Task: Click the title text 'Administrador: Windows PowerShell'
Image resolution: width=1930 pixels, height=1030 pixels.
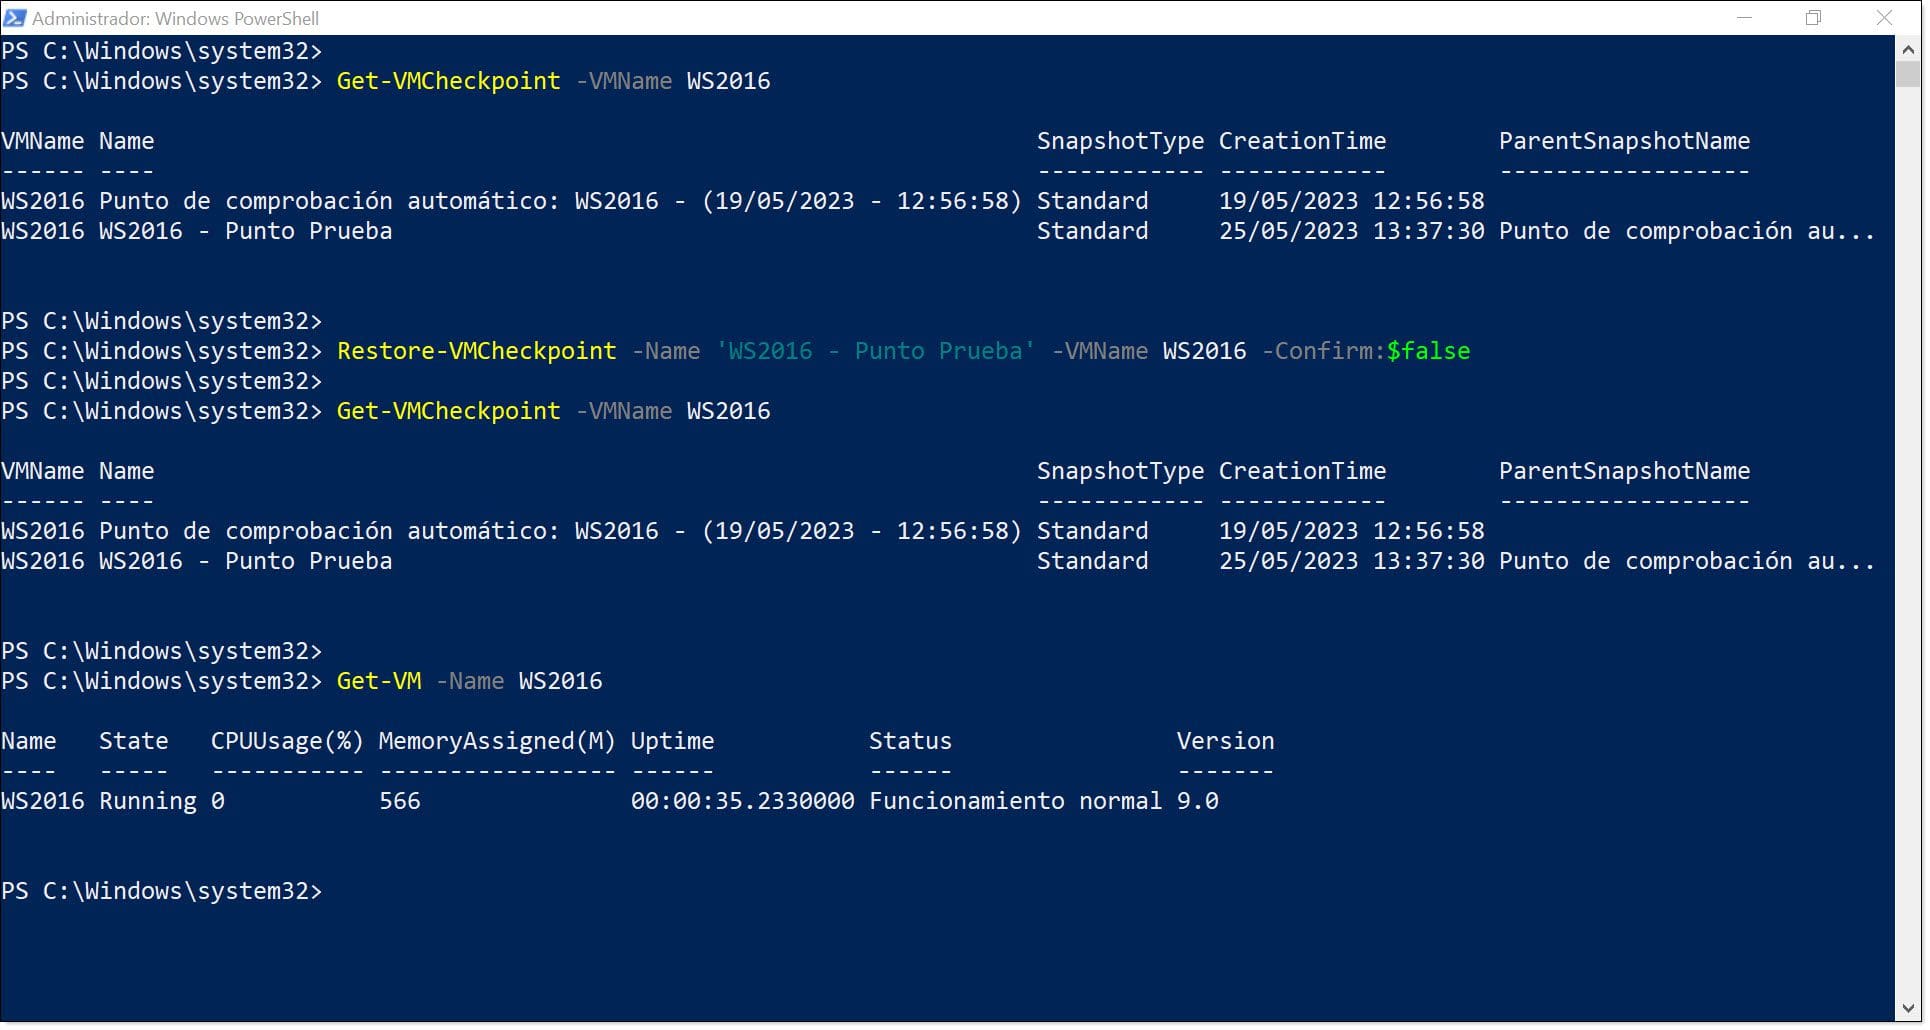Action: pos(176,18)
